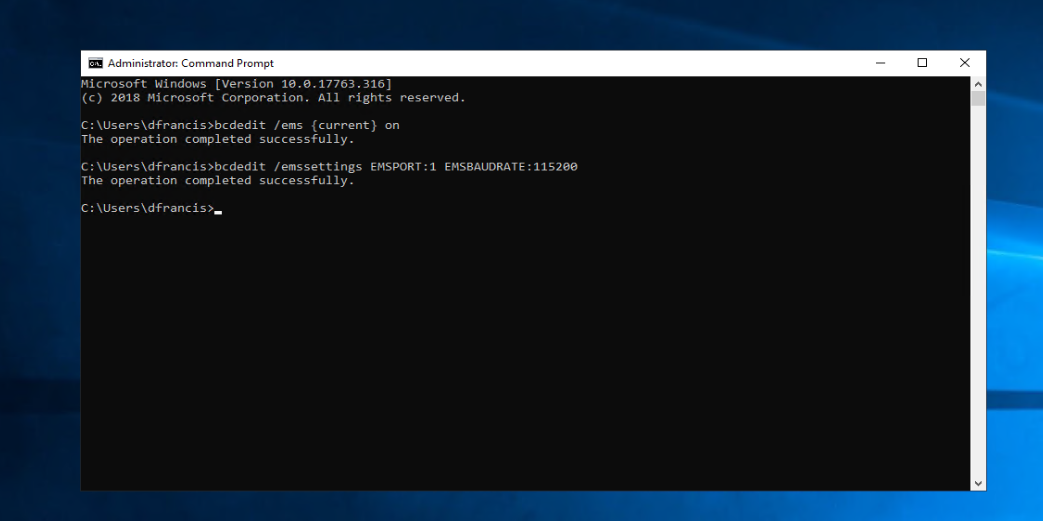The image size is (1043, 521).
Task: Minimize the Command Prompt window
Action: click(x=880, y=63)
